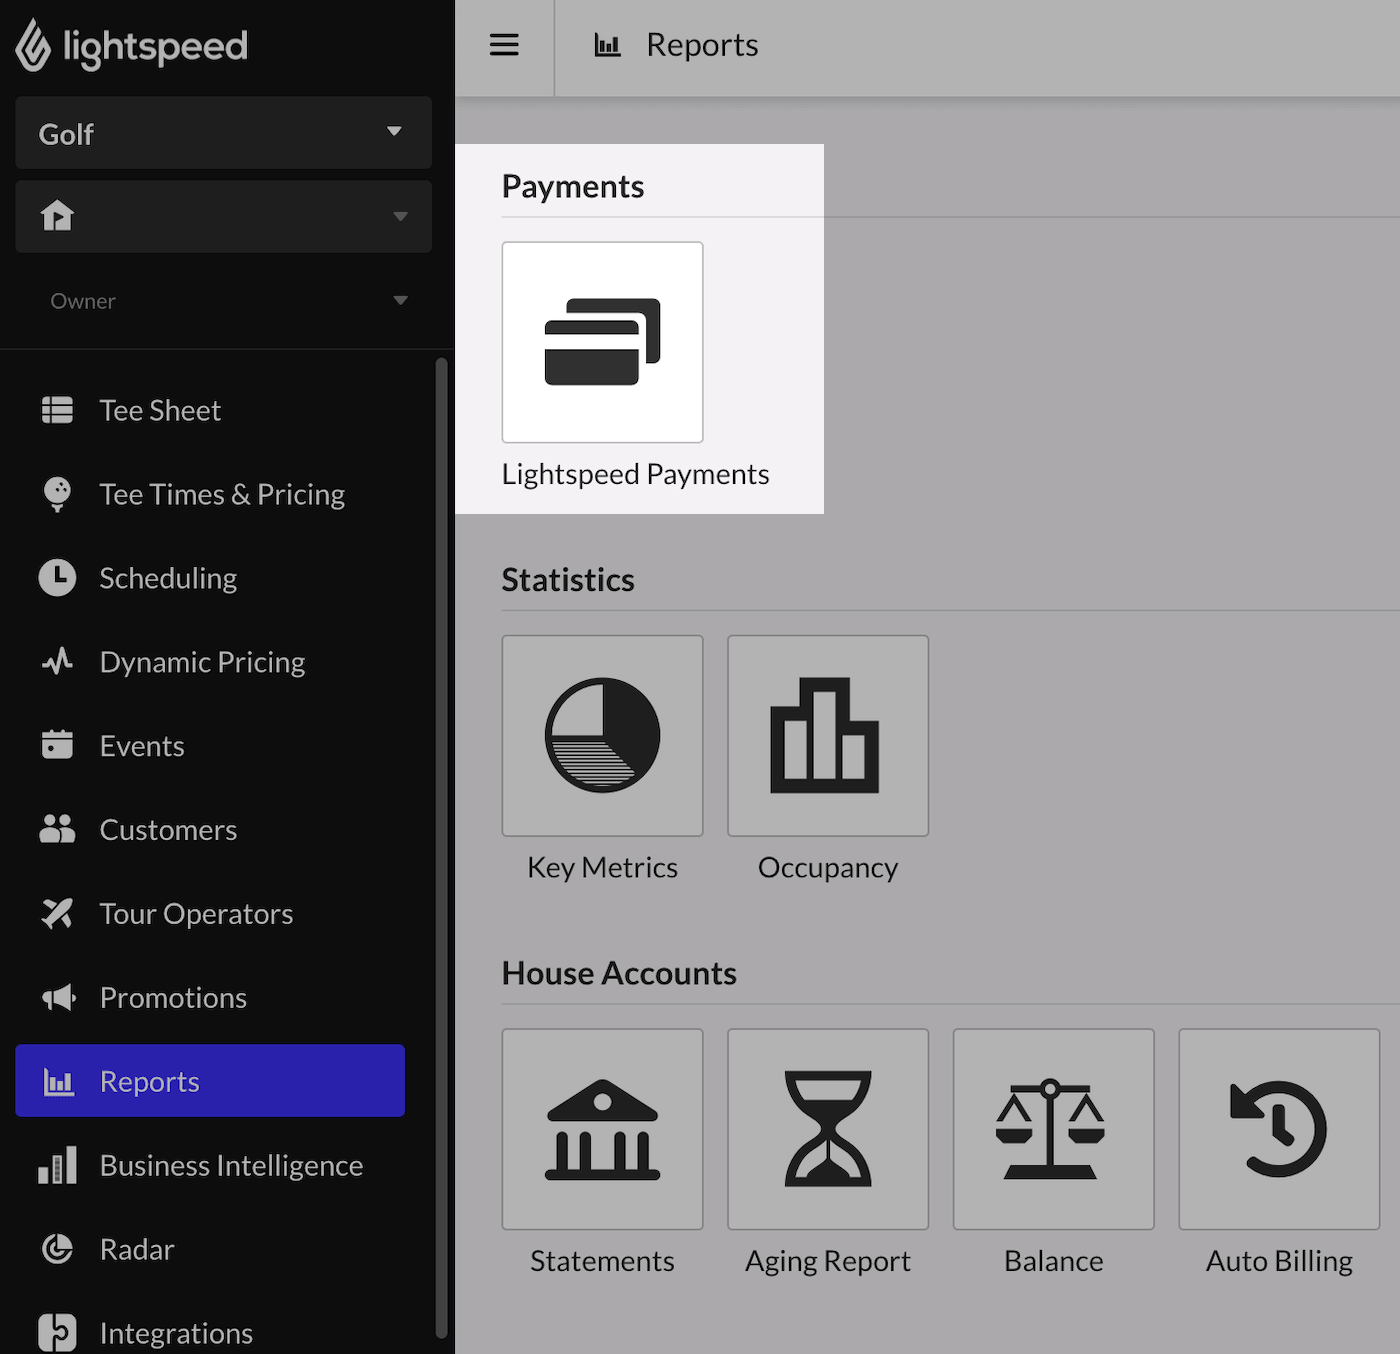Click the Key Metrics label

602,868
